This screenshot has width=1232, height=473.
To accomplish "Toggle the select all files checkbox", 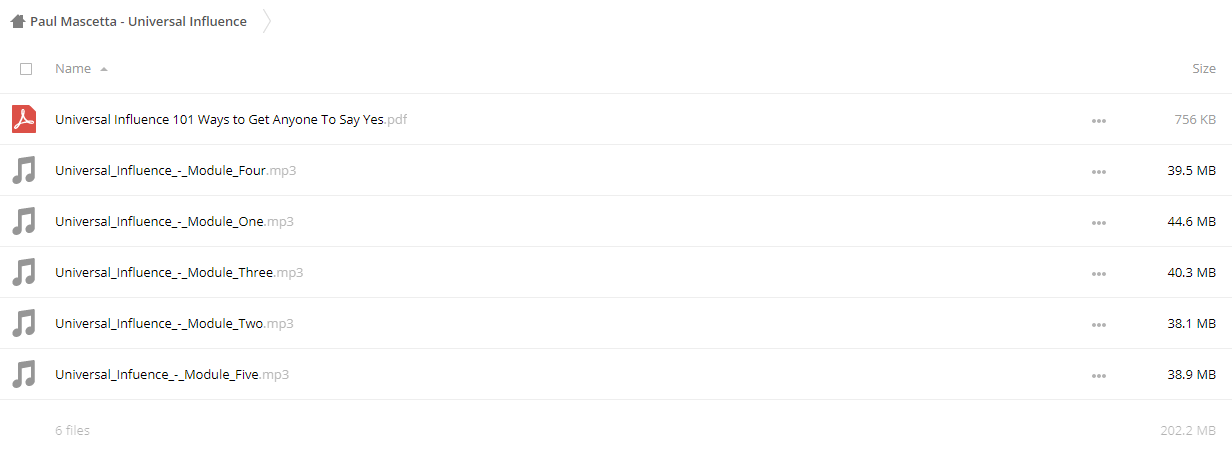I will 26,69.
